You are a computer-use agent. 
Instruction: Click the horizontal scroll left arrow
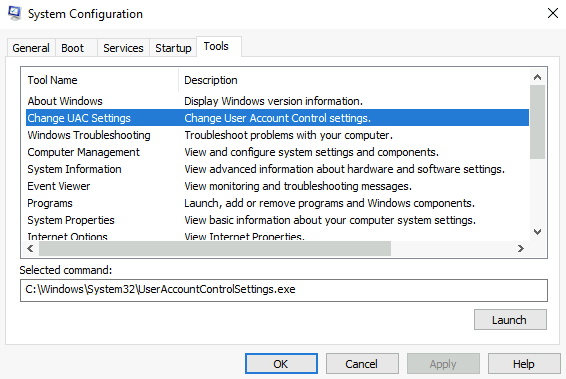(x=30, y=248)
